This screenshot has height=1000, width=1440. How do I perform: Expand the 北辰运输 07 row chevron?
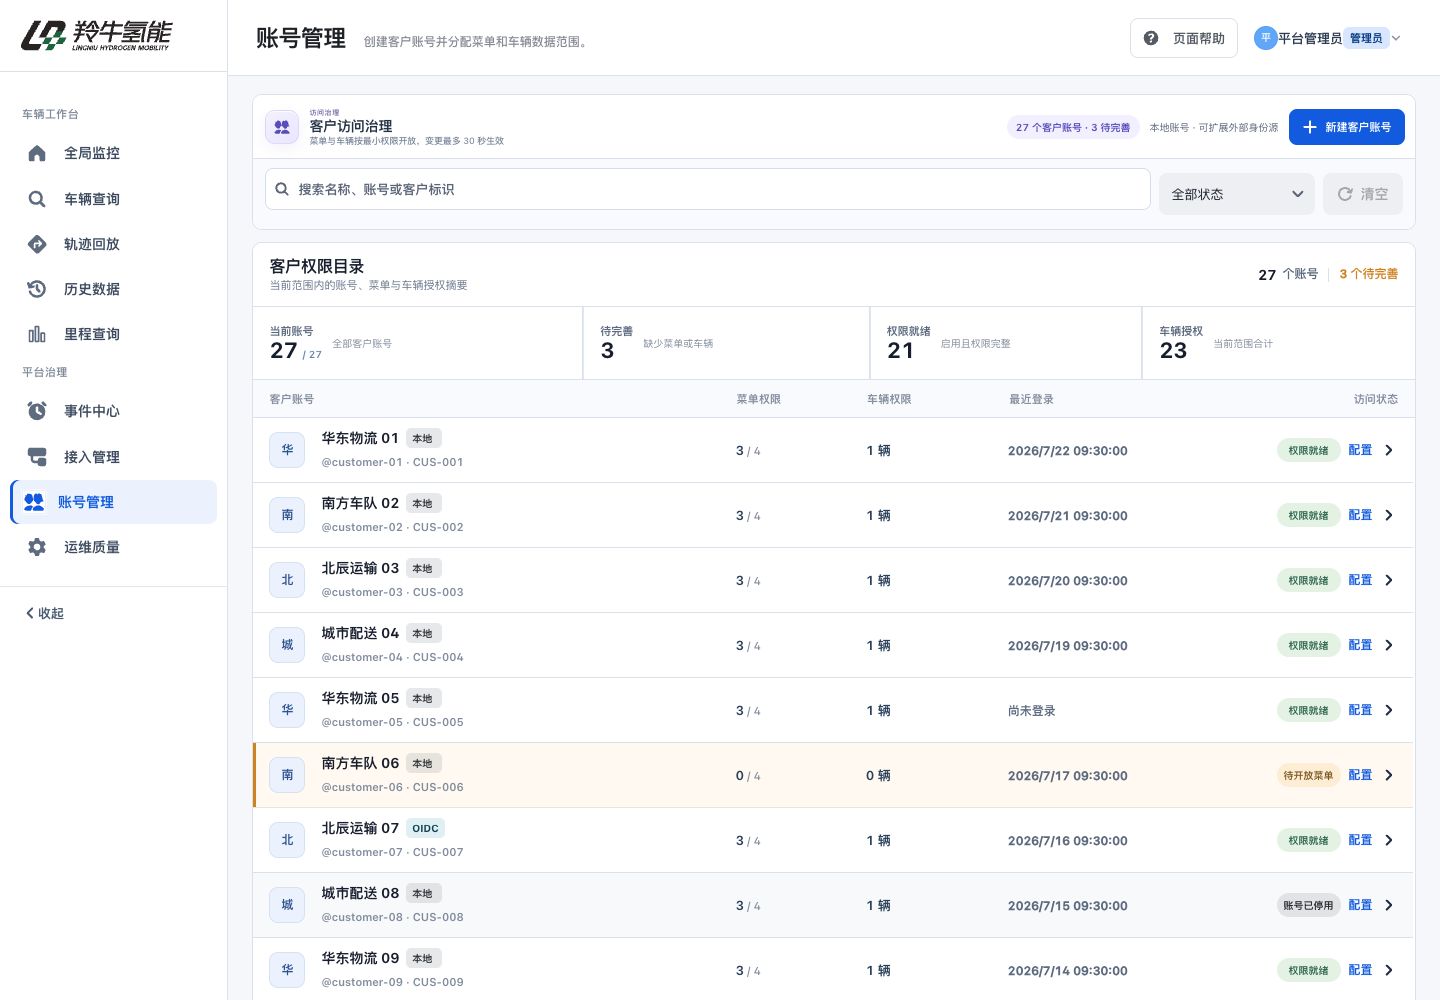tap(1389, 840)
